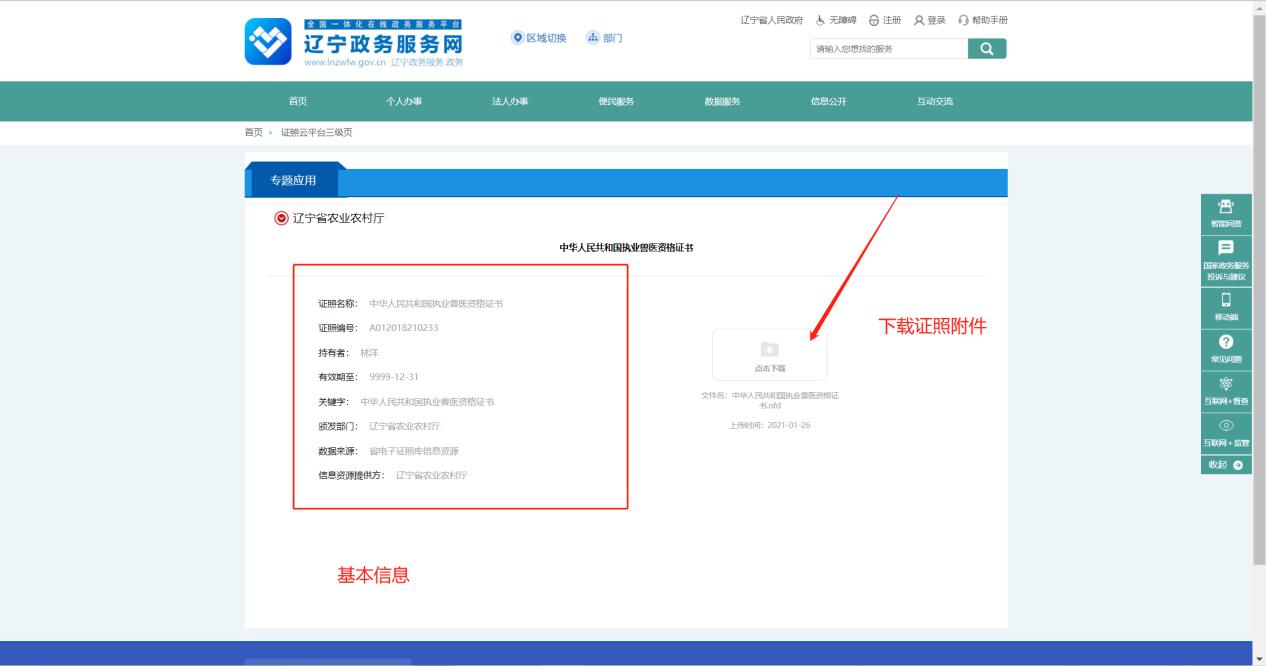Open 便民服务 navigation menu item
1266x666 pixels.
coord(616,101)
